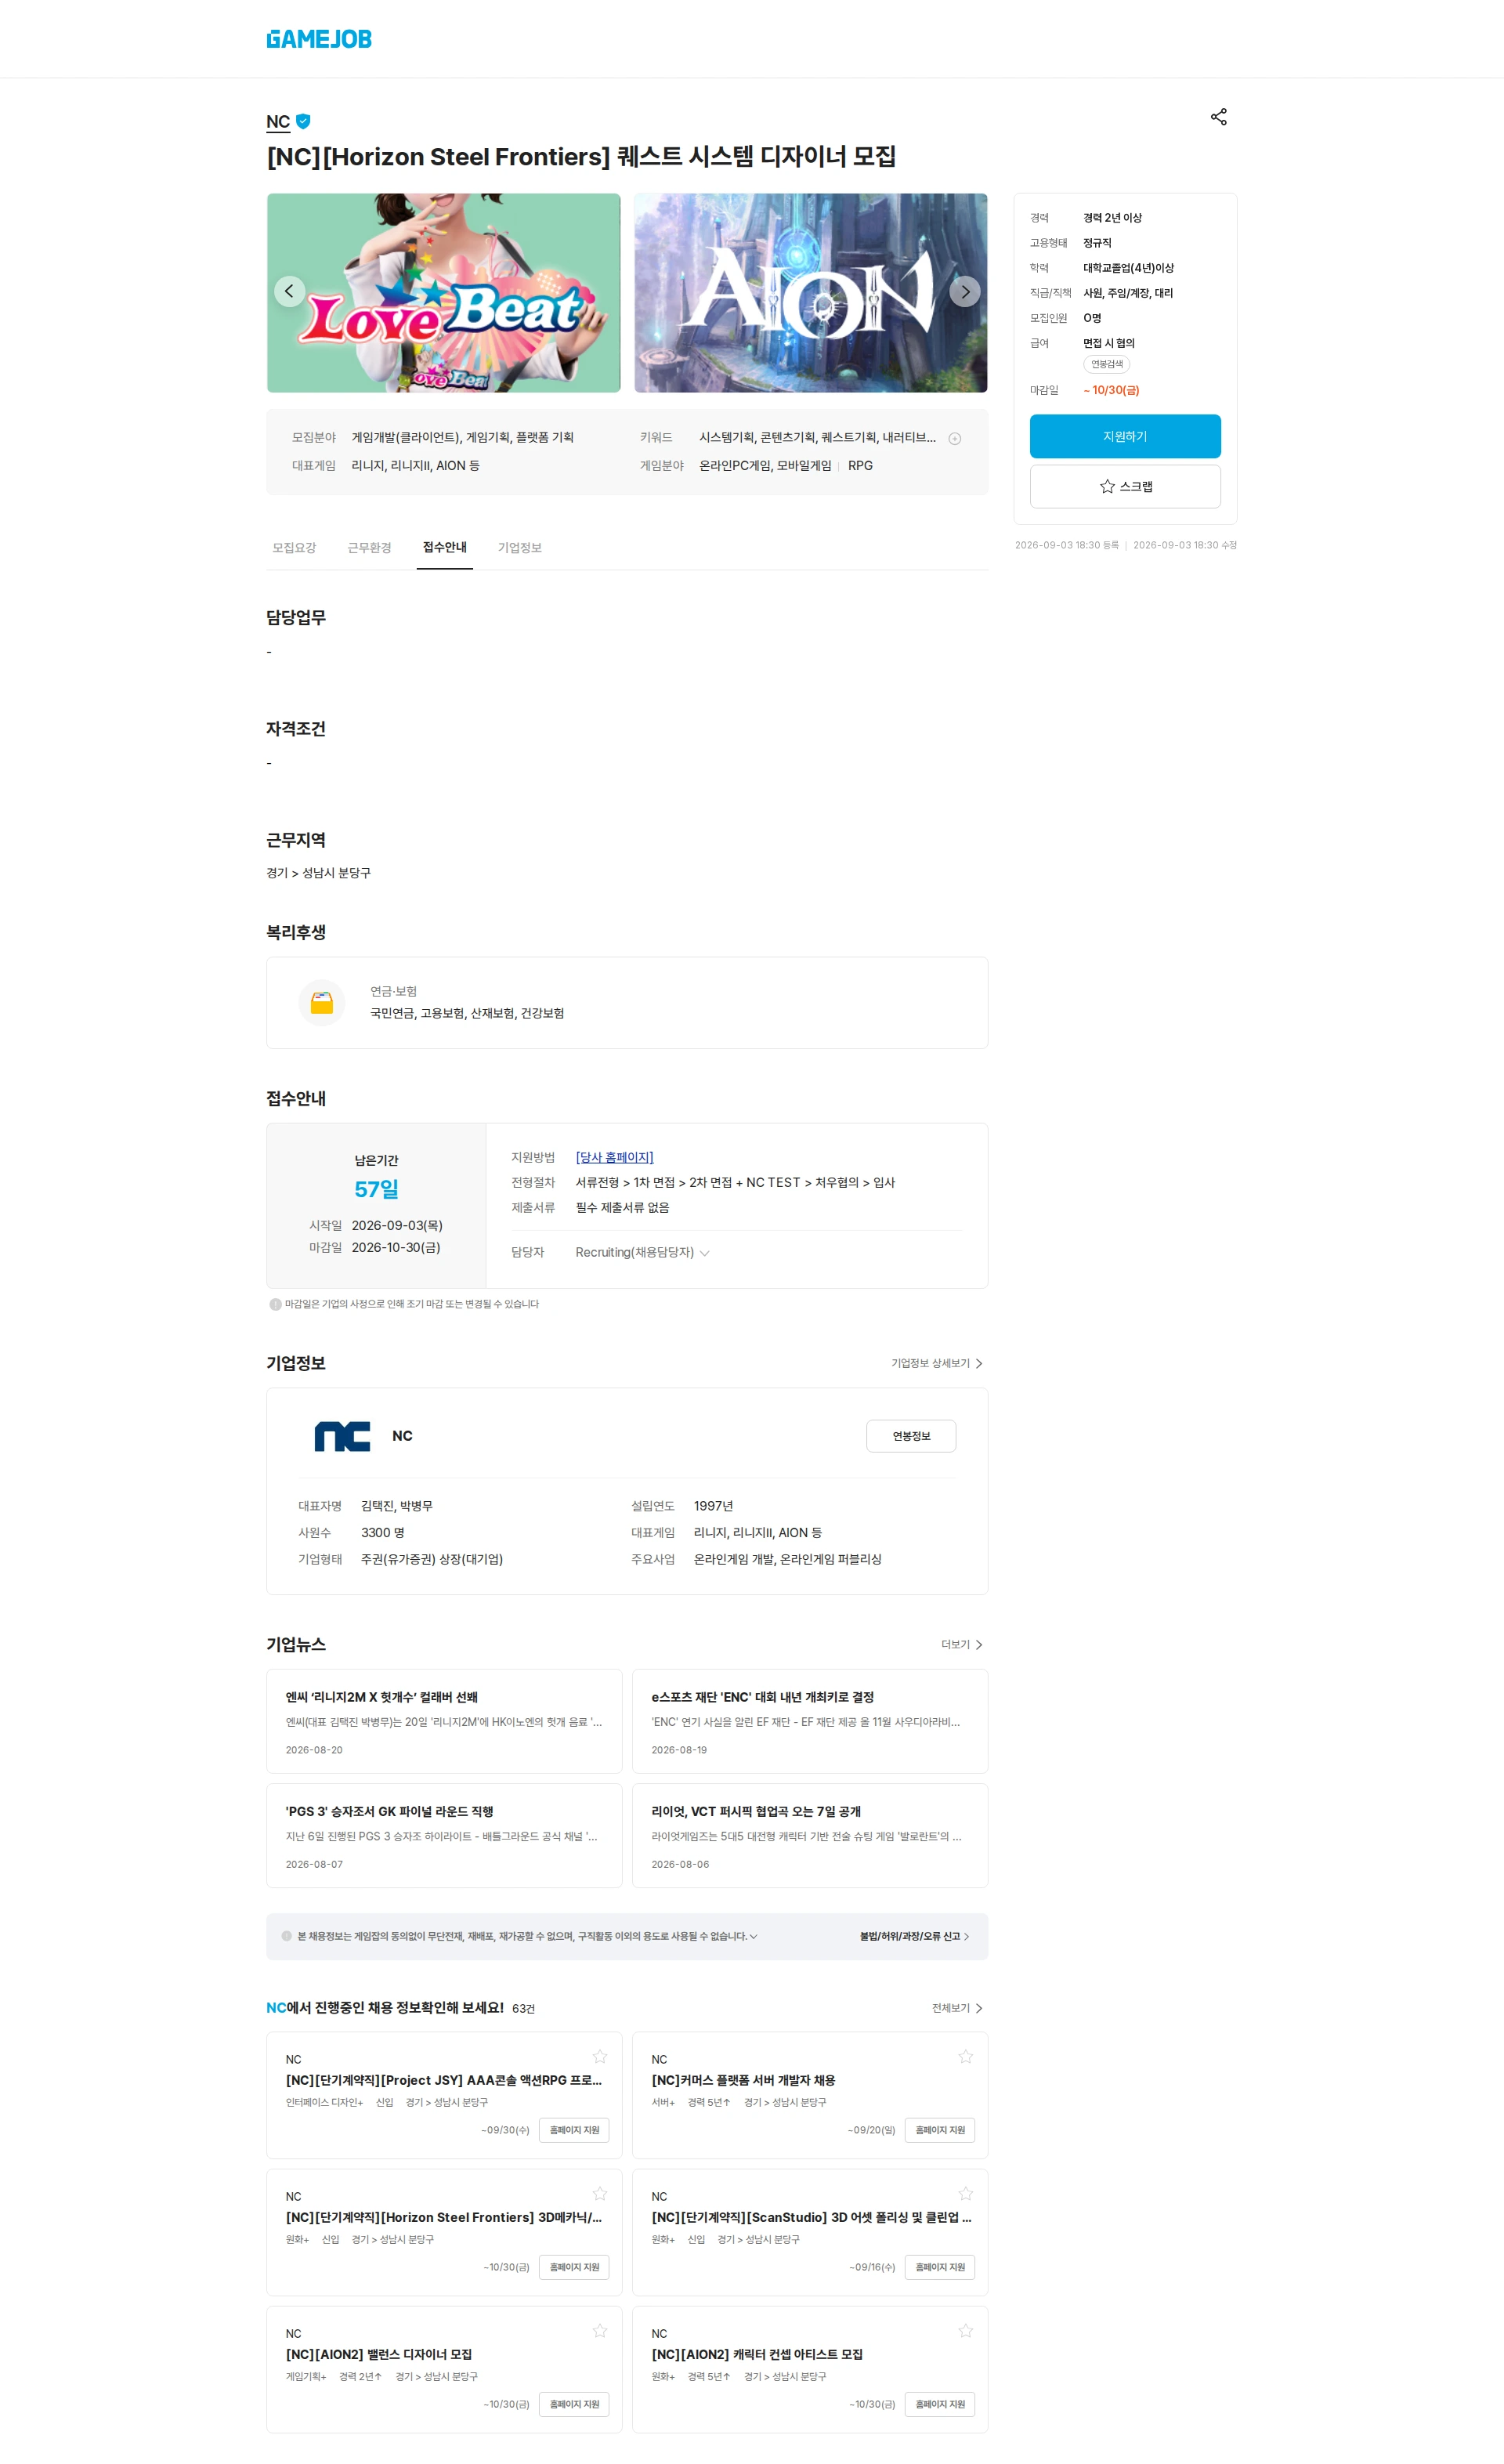Report via 불법/허위/과장/오류 신고
Screen dimensions: 1504x2464
914,1936
